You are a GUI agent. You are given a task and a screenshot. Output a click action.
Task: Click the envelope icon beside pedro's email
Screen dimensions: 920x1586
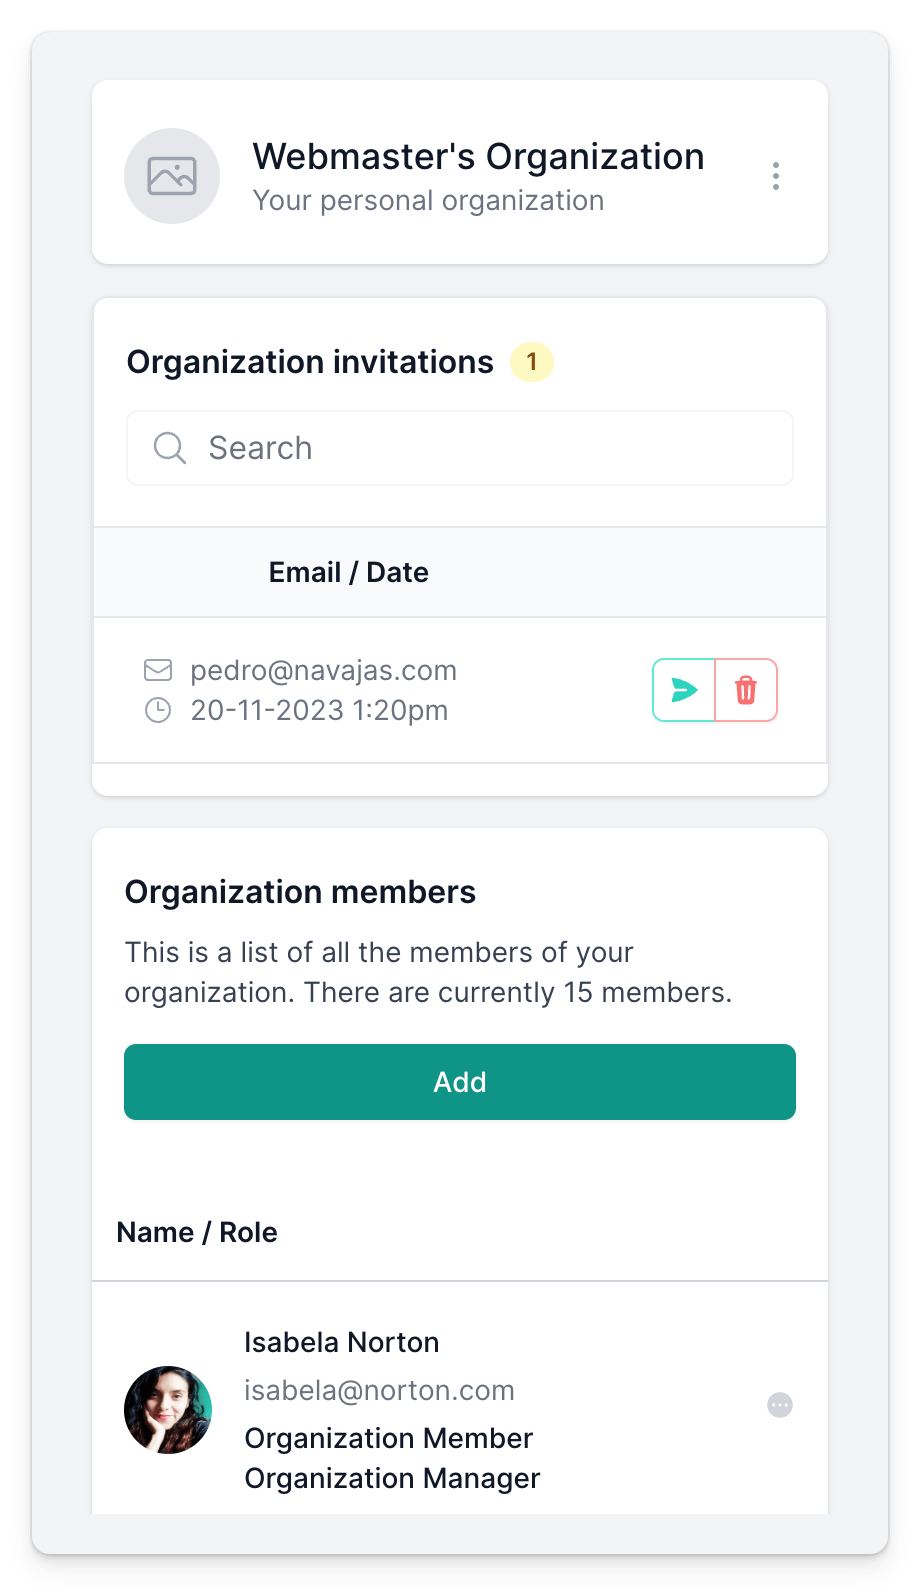coord(158,670)
